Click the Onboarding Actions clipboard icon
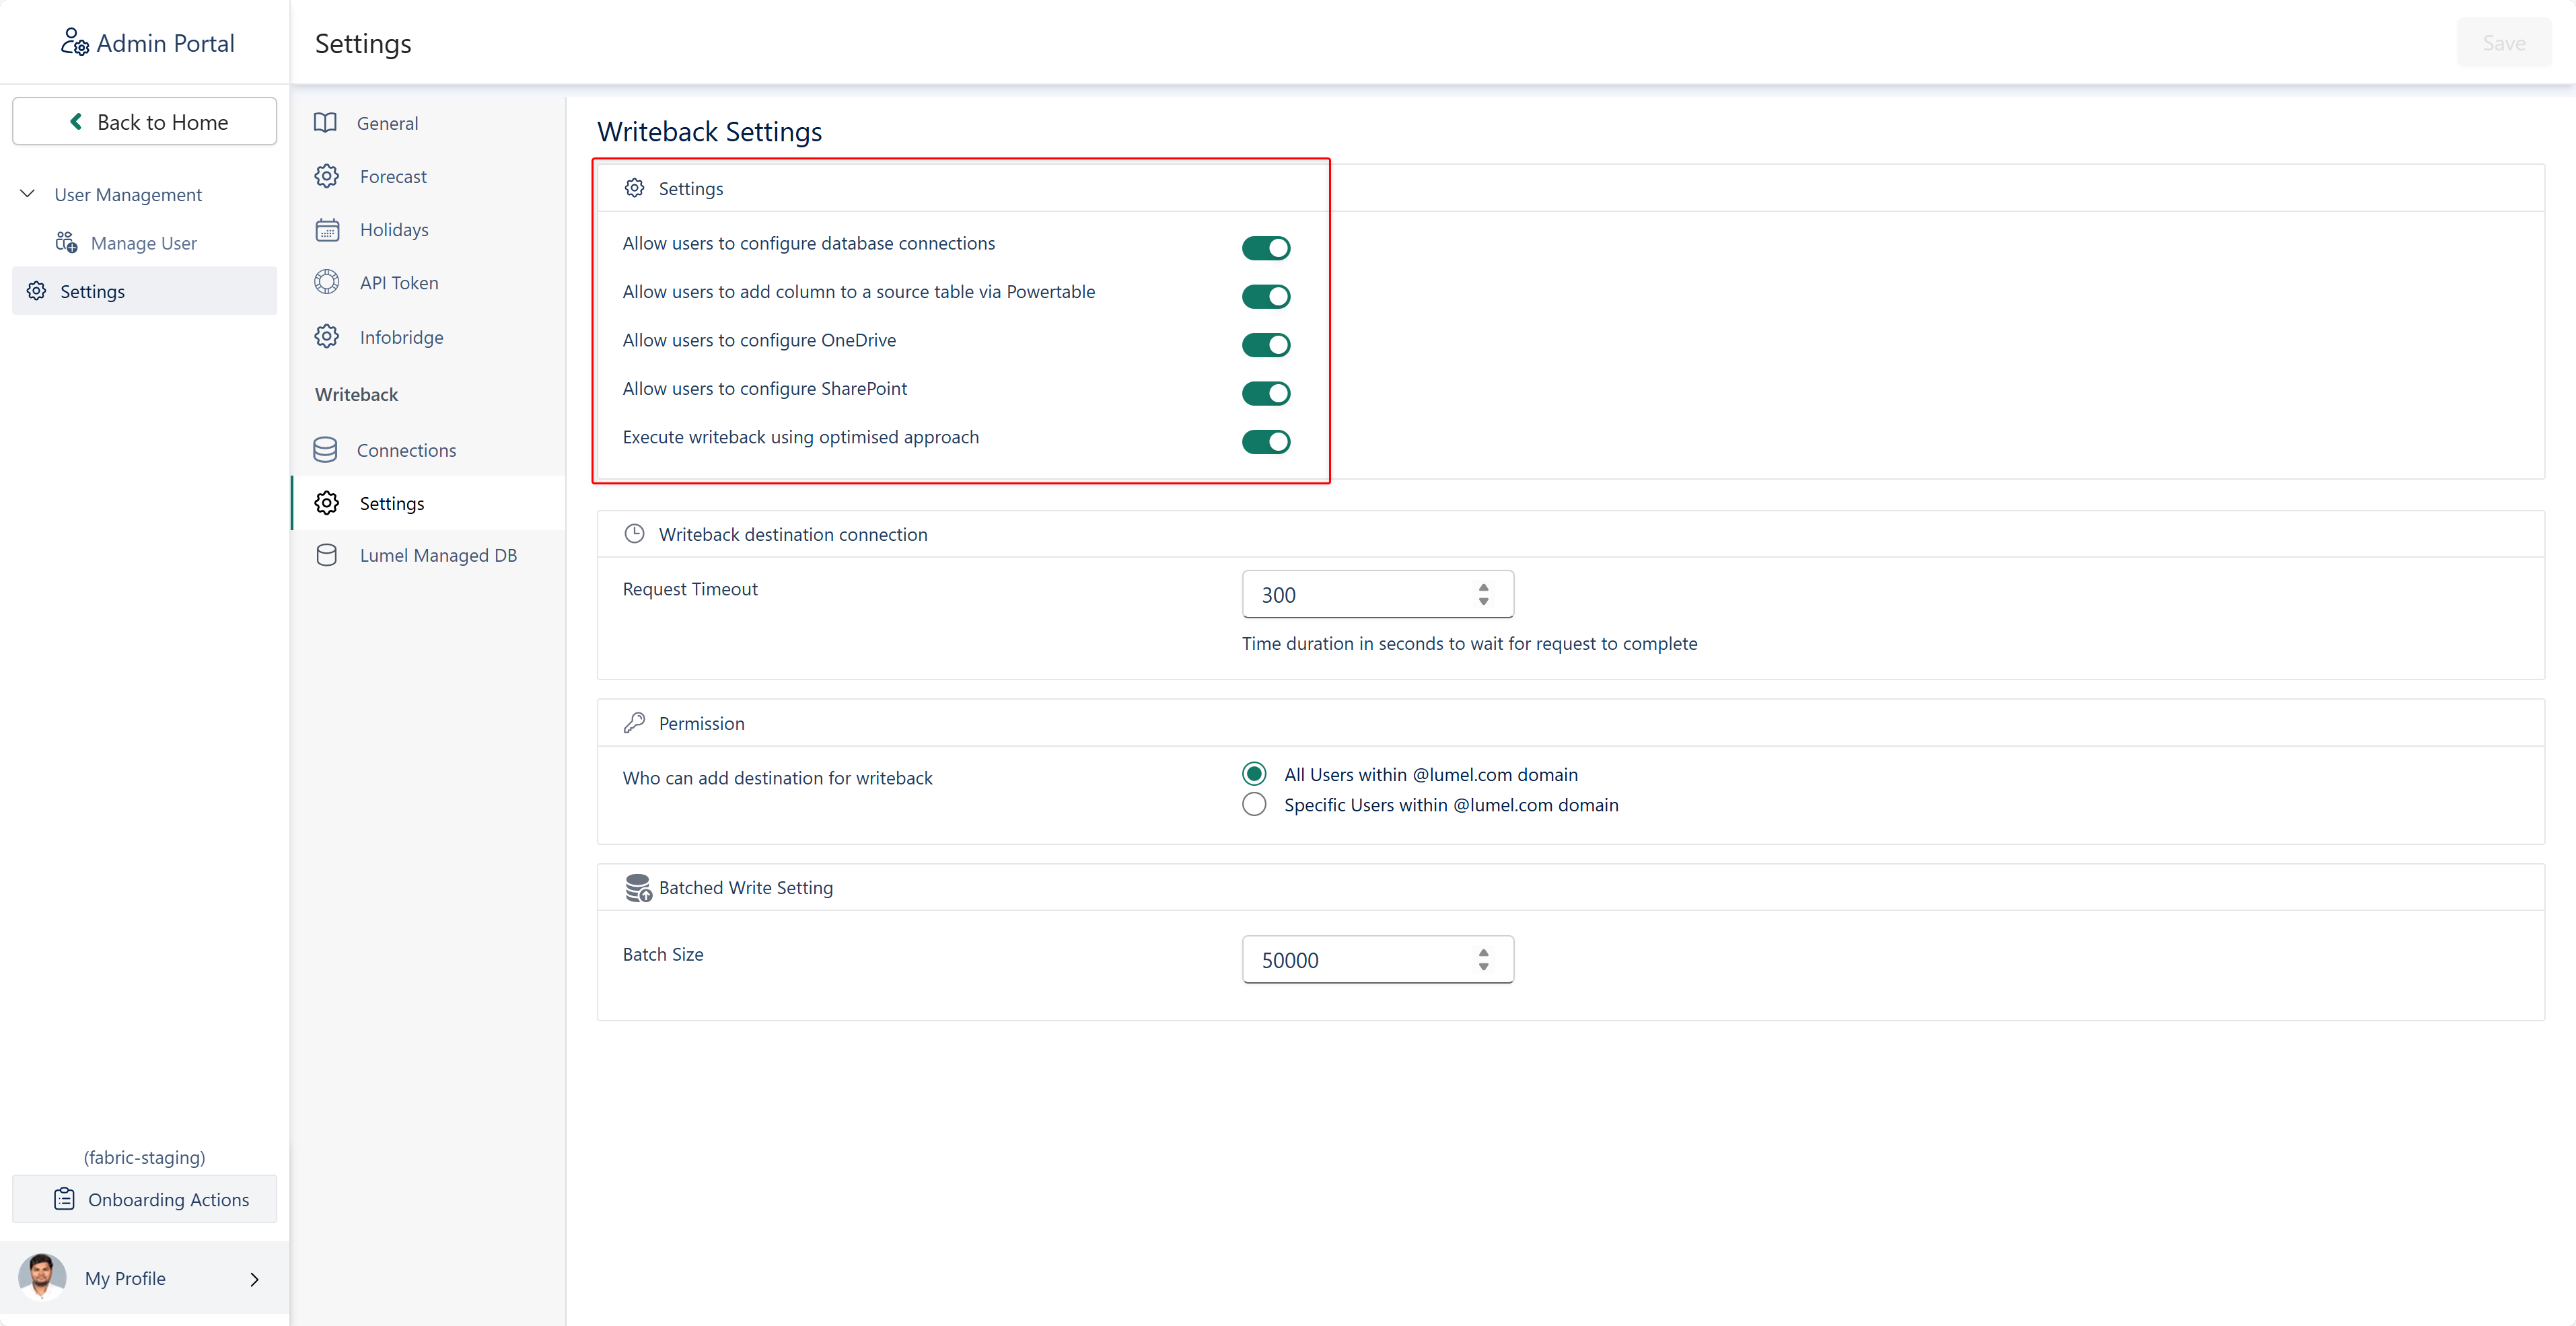This screenshot has width=2576, height=1326. coord(64,1199)
